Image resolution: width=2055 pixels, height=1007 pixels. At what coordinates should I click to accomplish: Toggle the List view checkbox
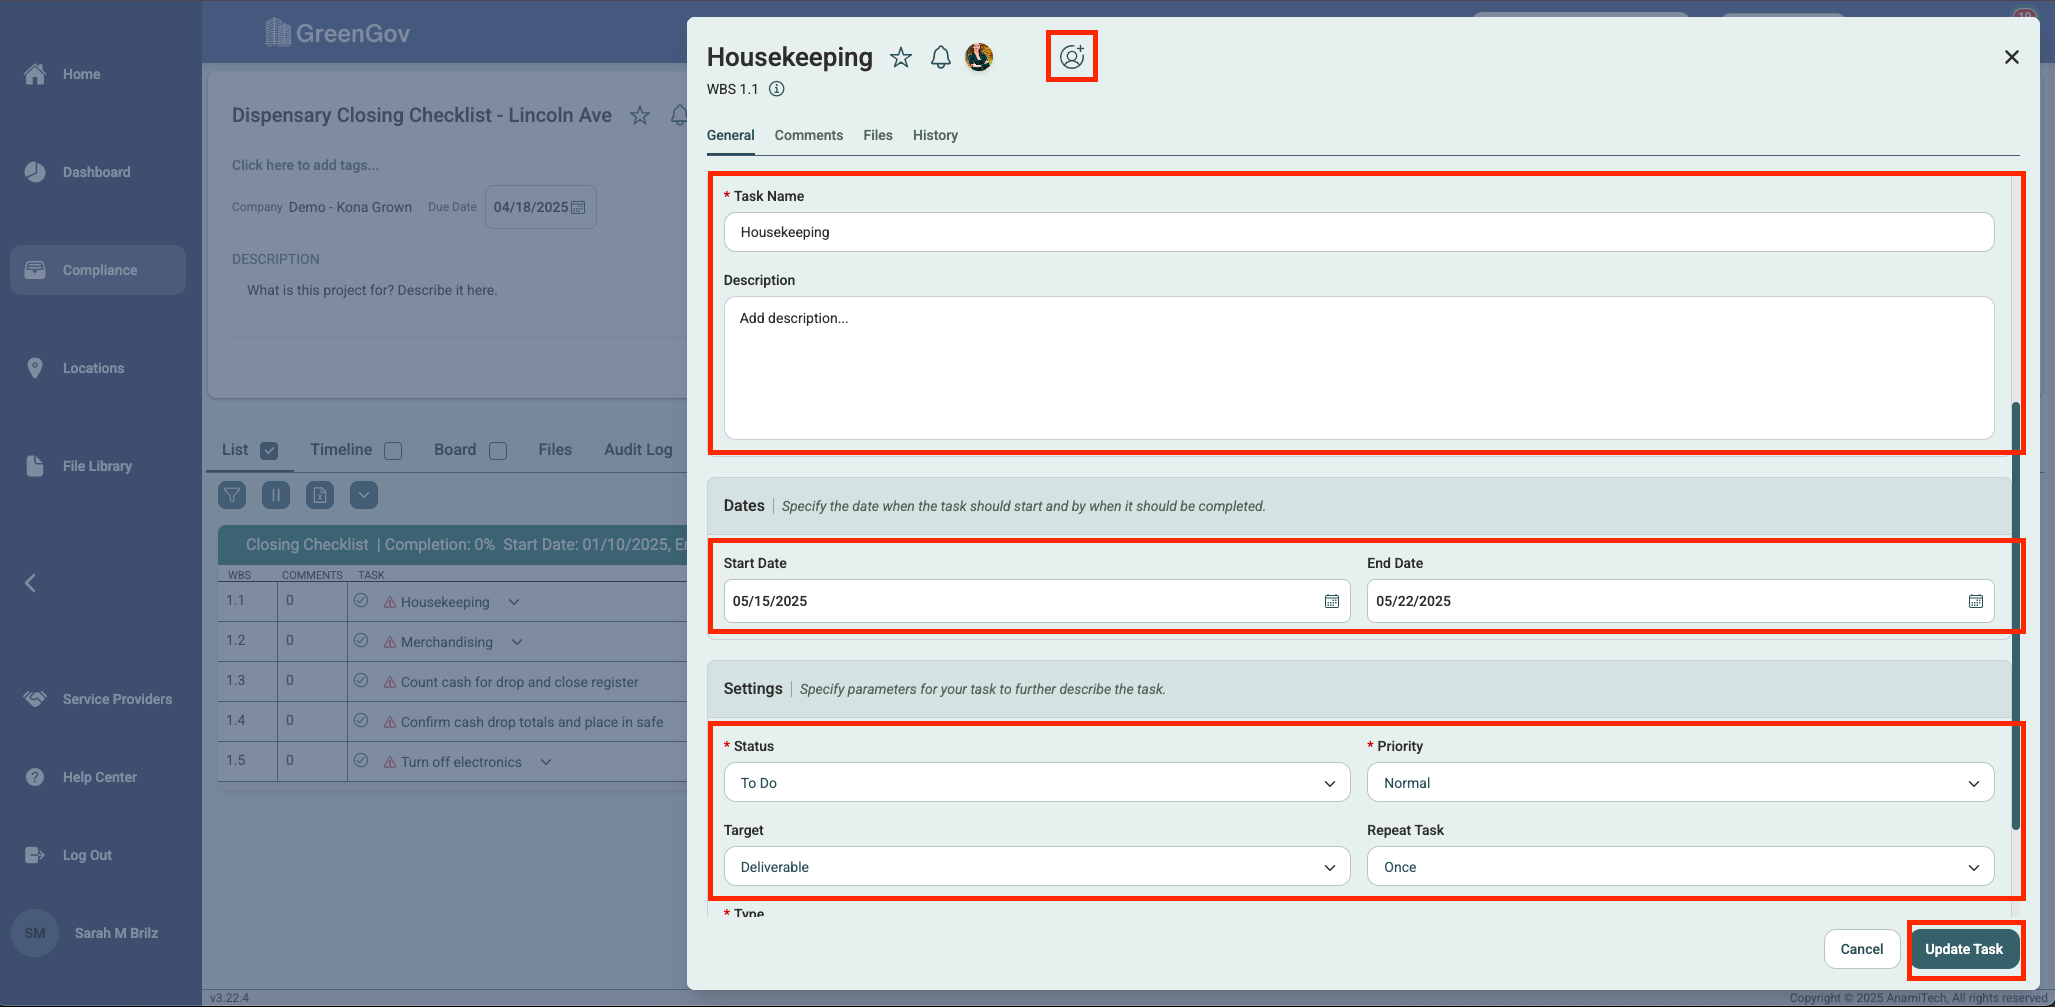pyautogui.click(x=269, y=451)
